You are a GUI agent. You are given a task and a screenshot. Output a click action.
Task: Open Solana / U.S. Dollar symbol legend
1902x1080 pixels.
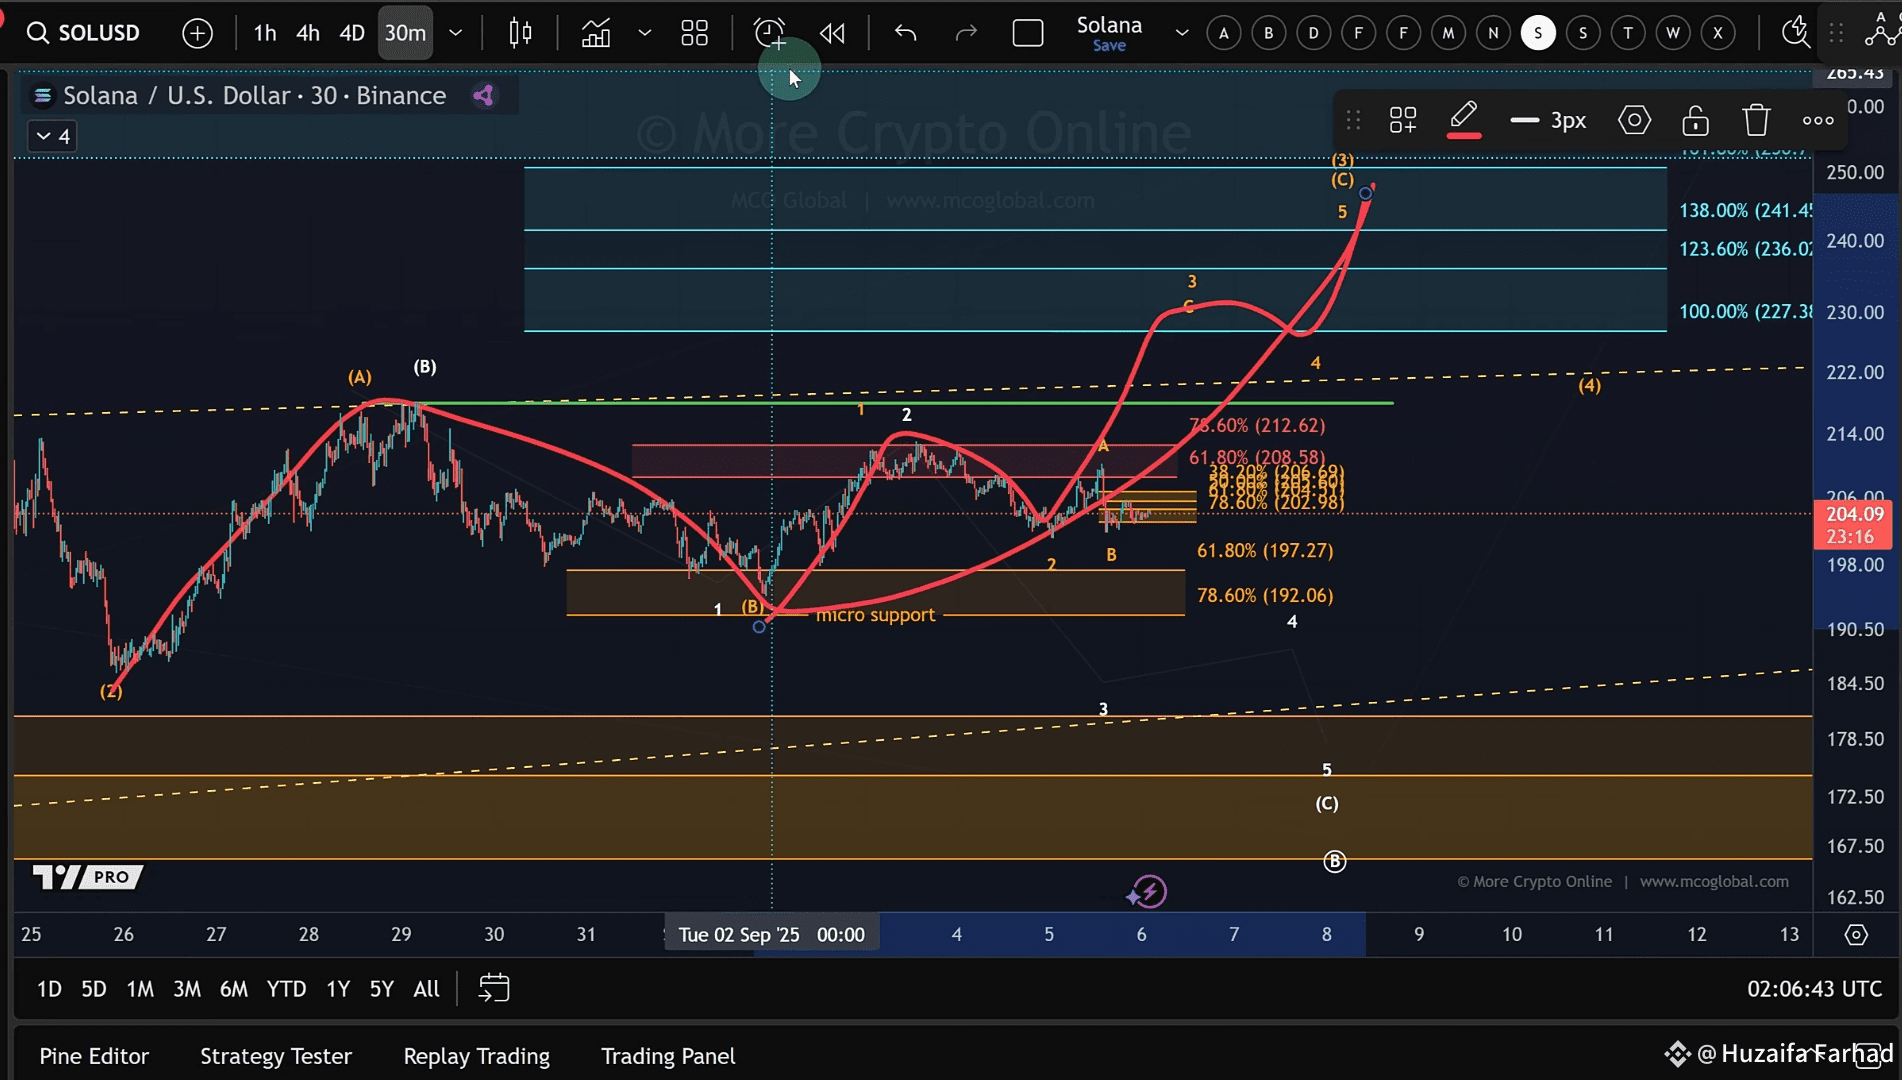click(x=254, y=95)
